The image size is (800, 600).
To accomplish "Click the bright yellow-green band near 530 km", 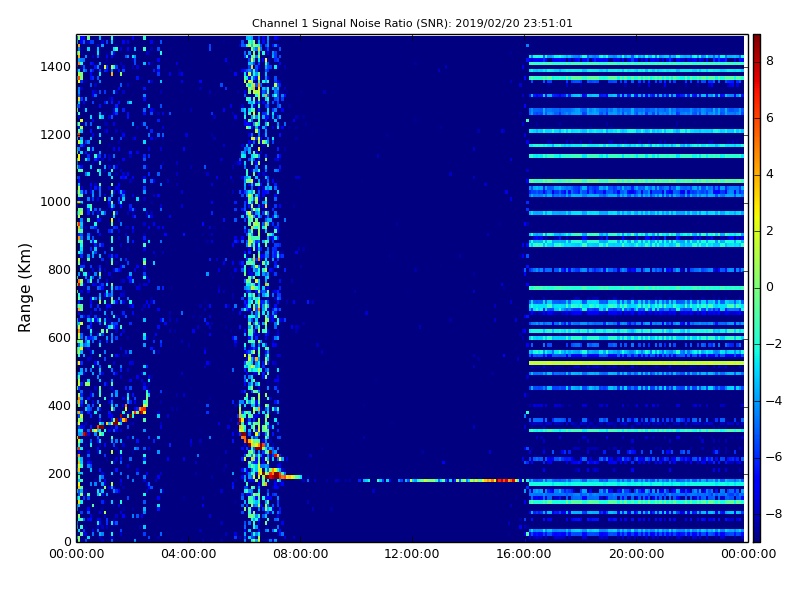I will coord(636,363).
